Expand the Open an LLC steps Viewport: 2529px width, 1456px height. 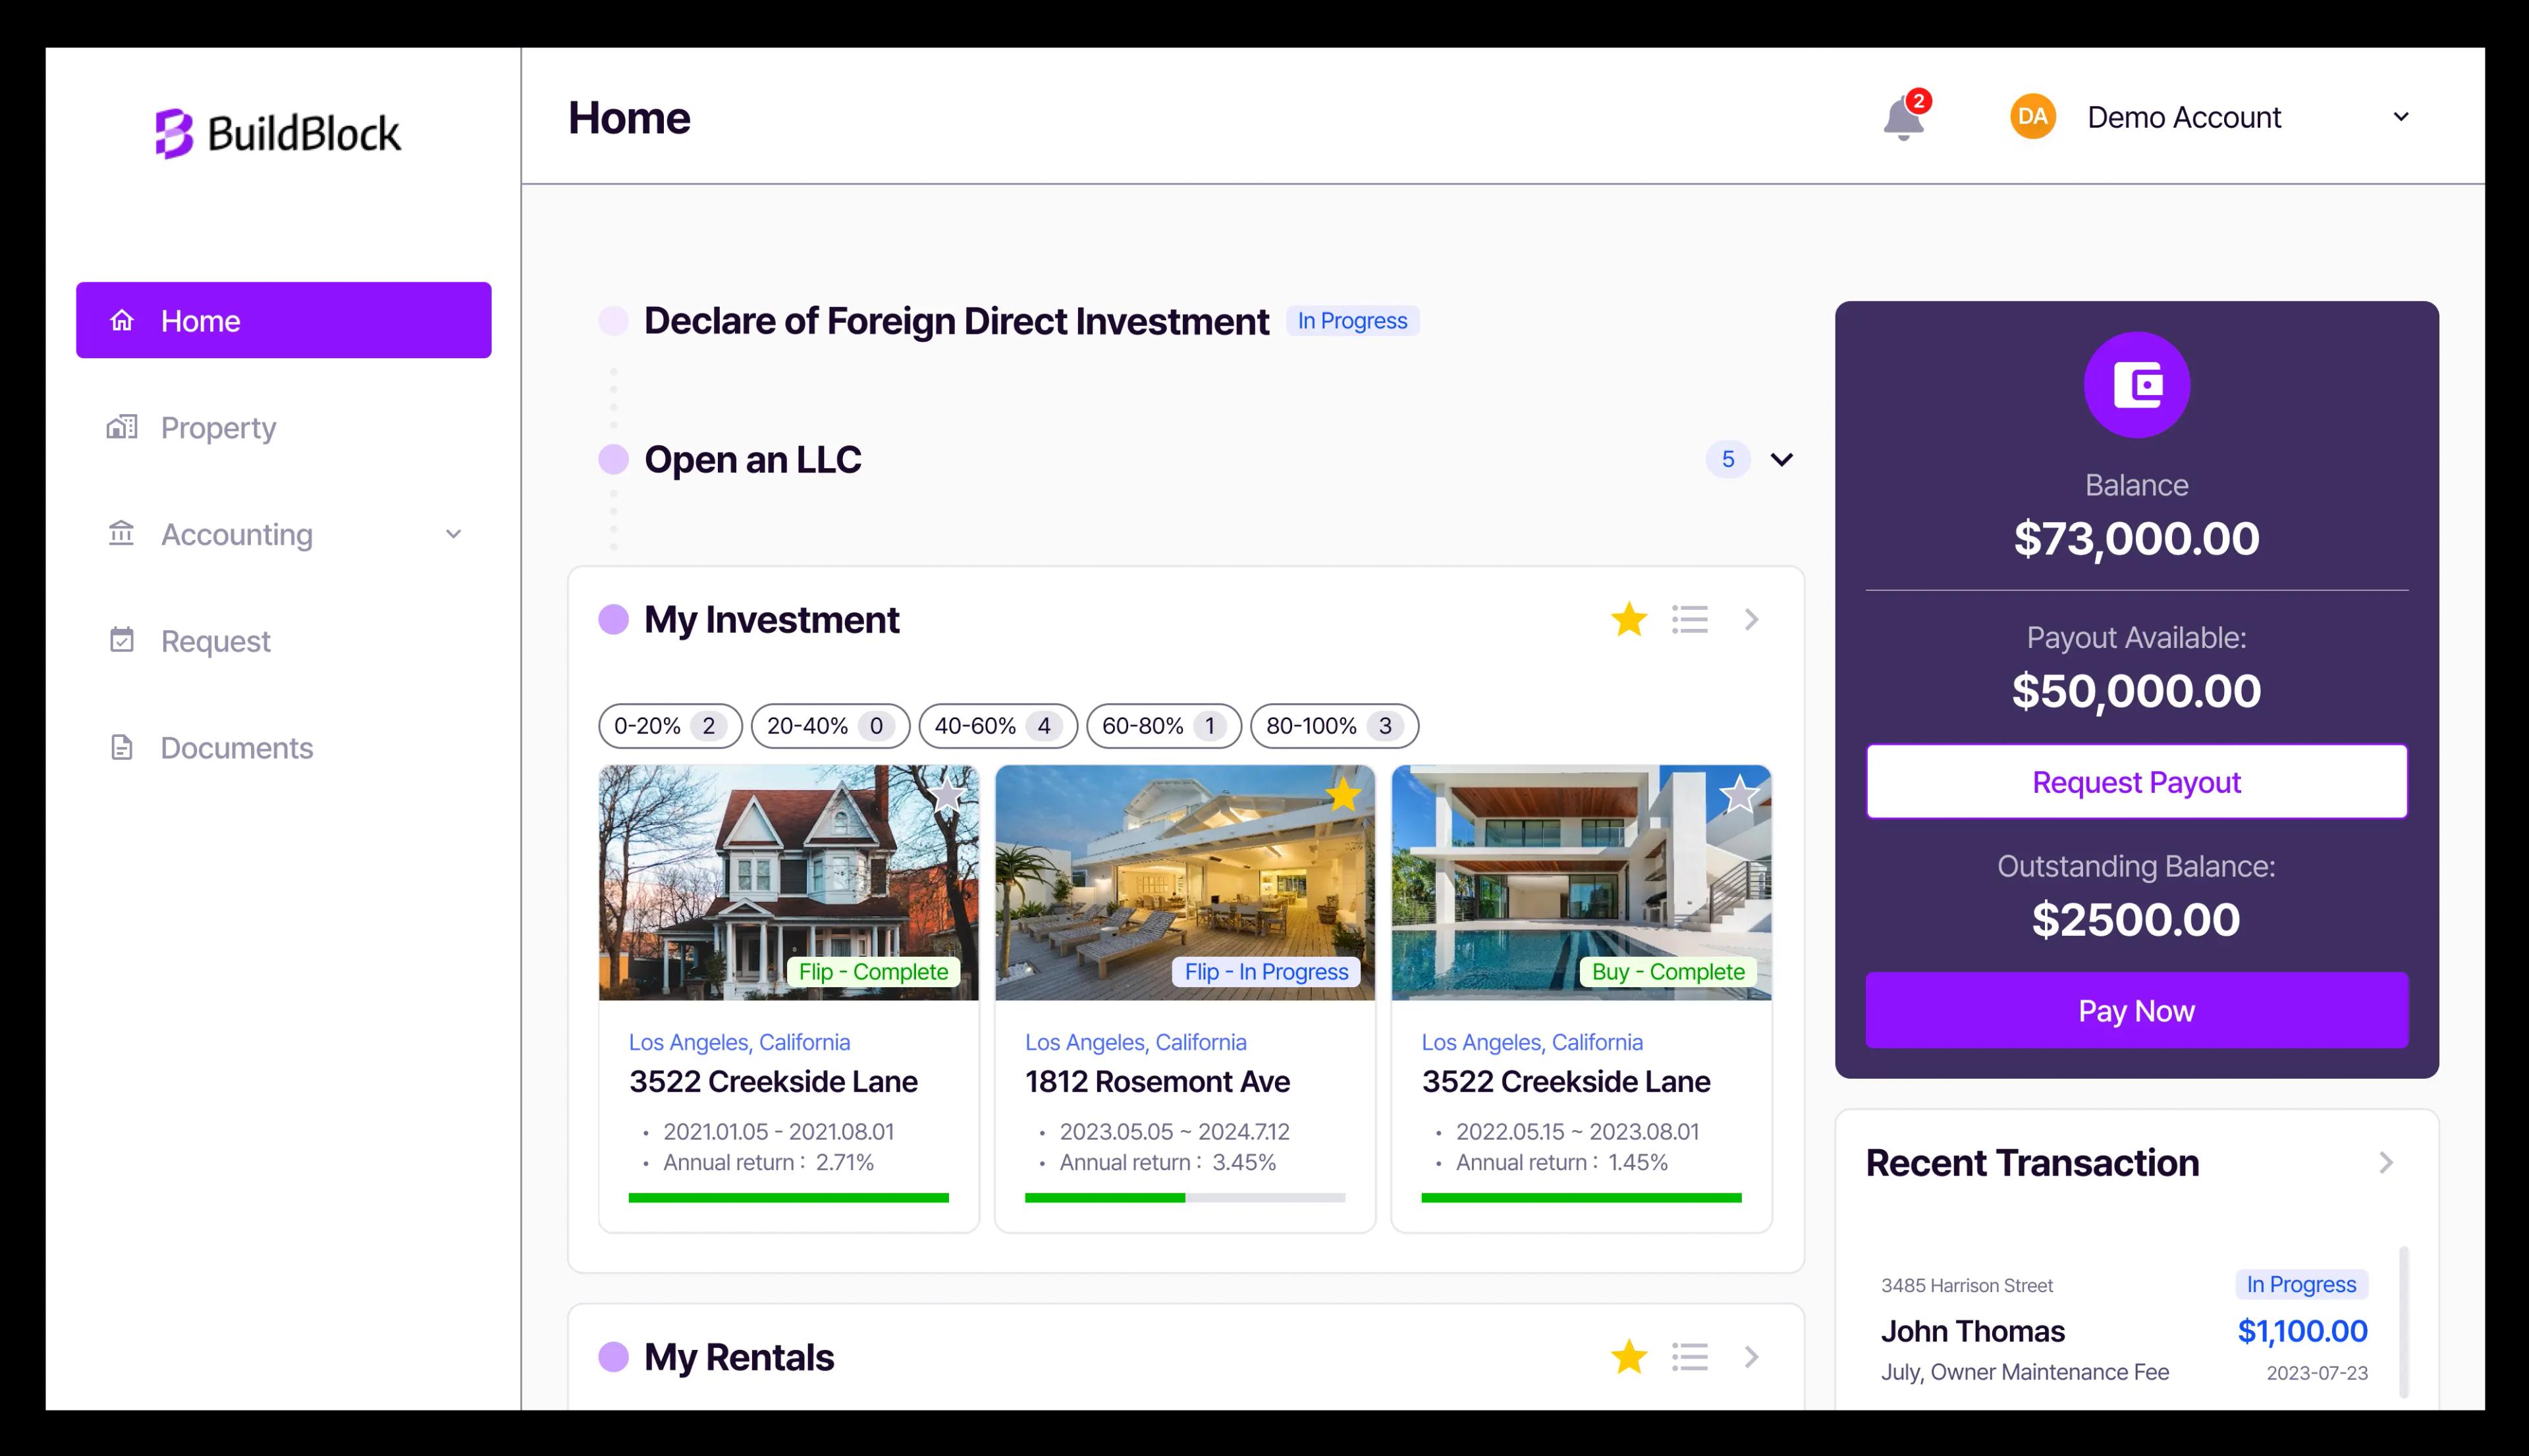[x=1782, y=459]
